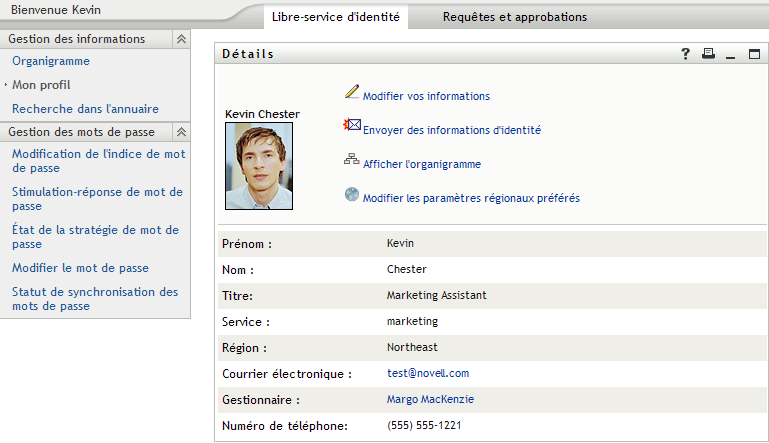This screenshot has height=443, width=769.
Task: Click the envelope icon for sending identity info
Action: [352, 125]
